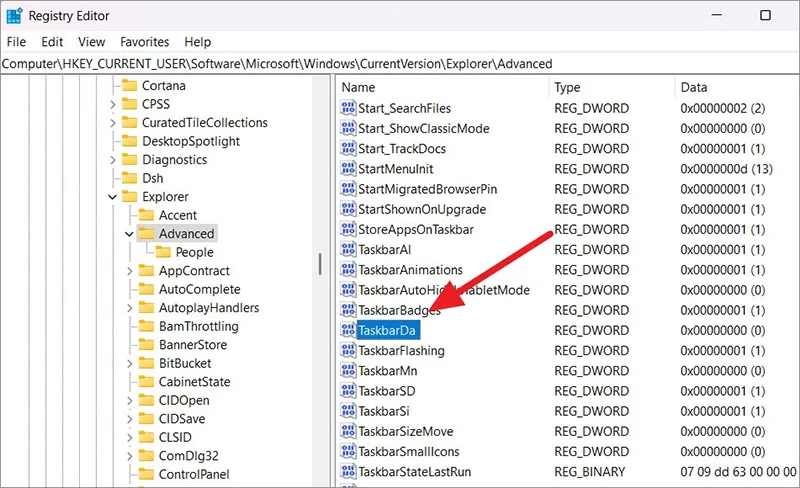Open the Edit menu
Viewport: 800px width, 488px height.
(52, 42)
